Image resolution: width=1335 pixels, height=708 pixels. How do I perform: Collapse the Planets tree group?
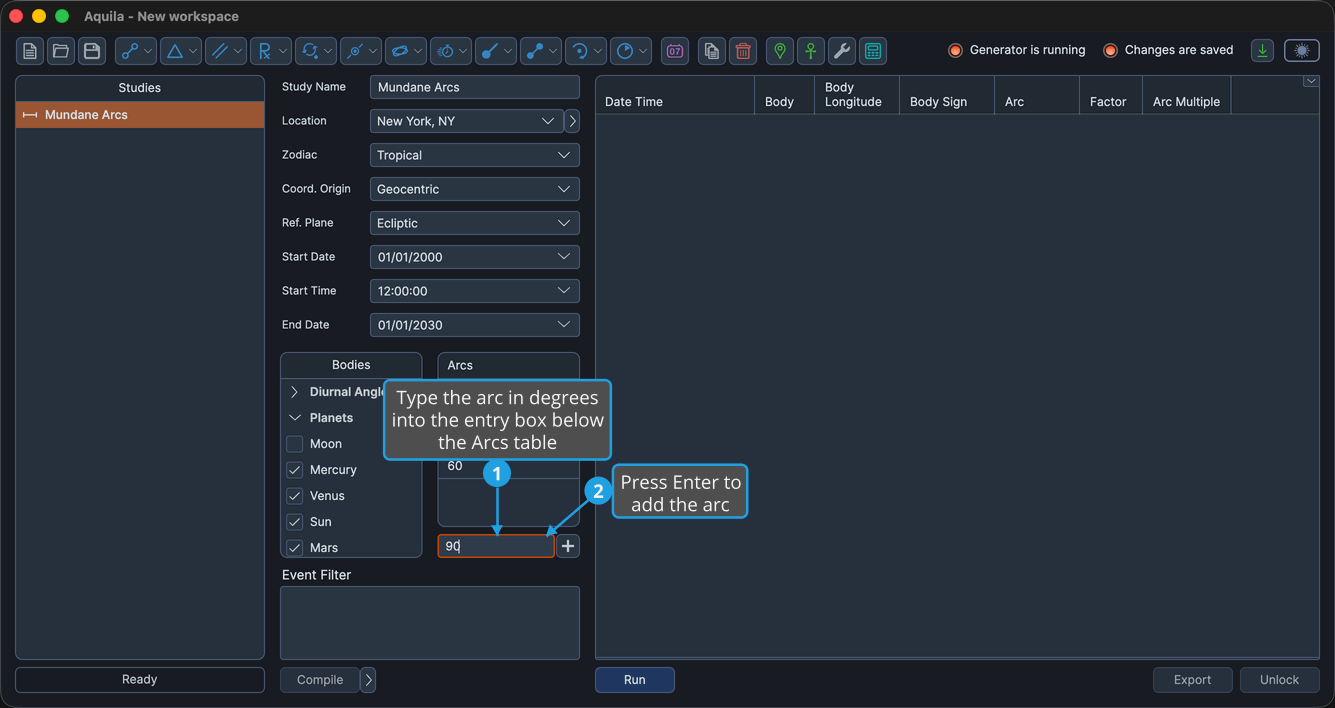pos(295,418)
